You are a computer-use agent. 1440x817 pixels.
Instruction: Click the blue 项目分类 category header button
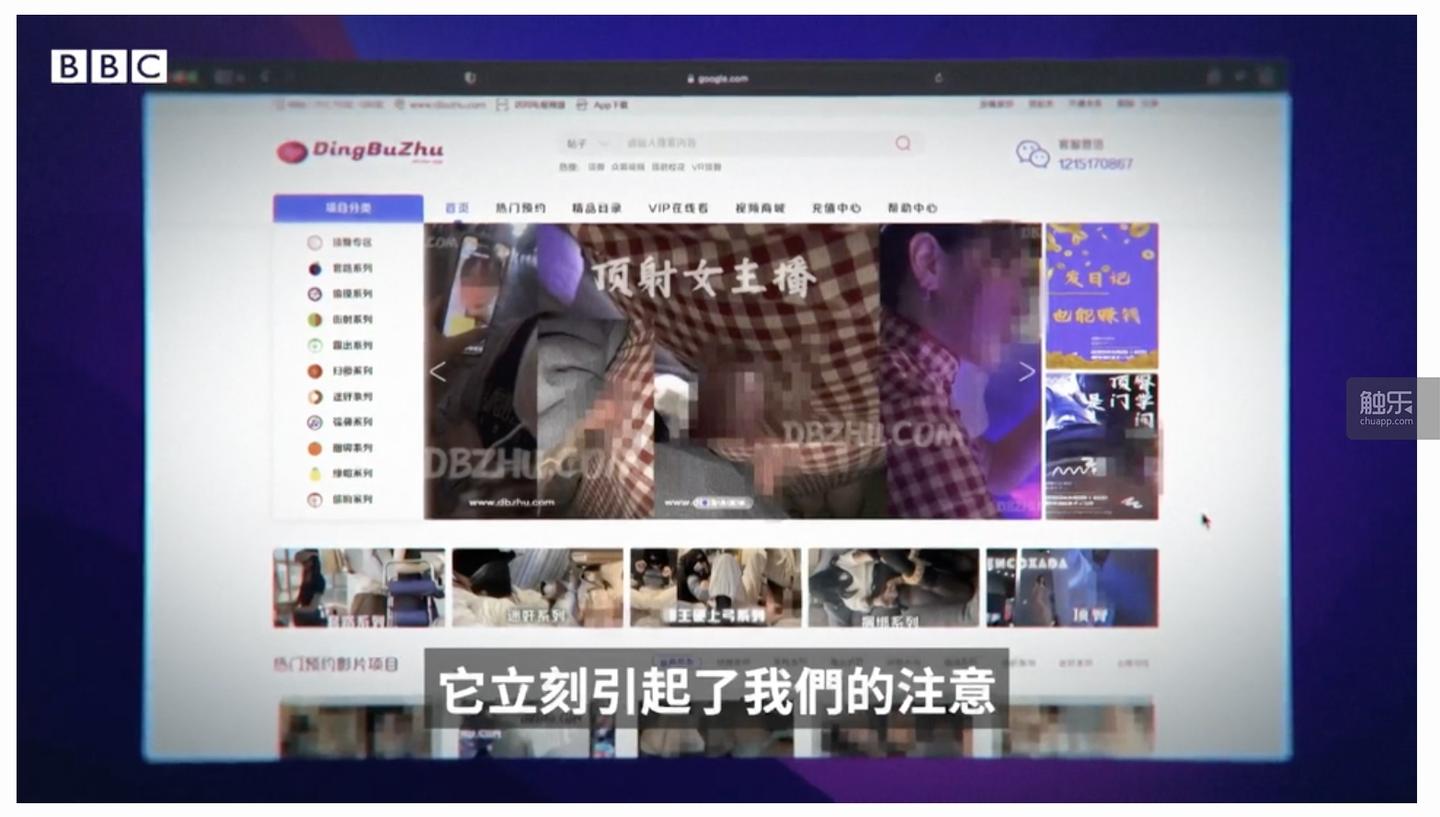point(348,208)
